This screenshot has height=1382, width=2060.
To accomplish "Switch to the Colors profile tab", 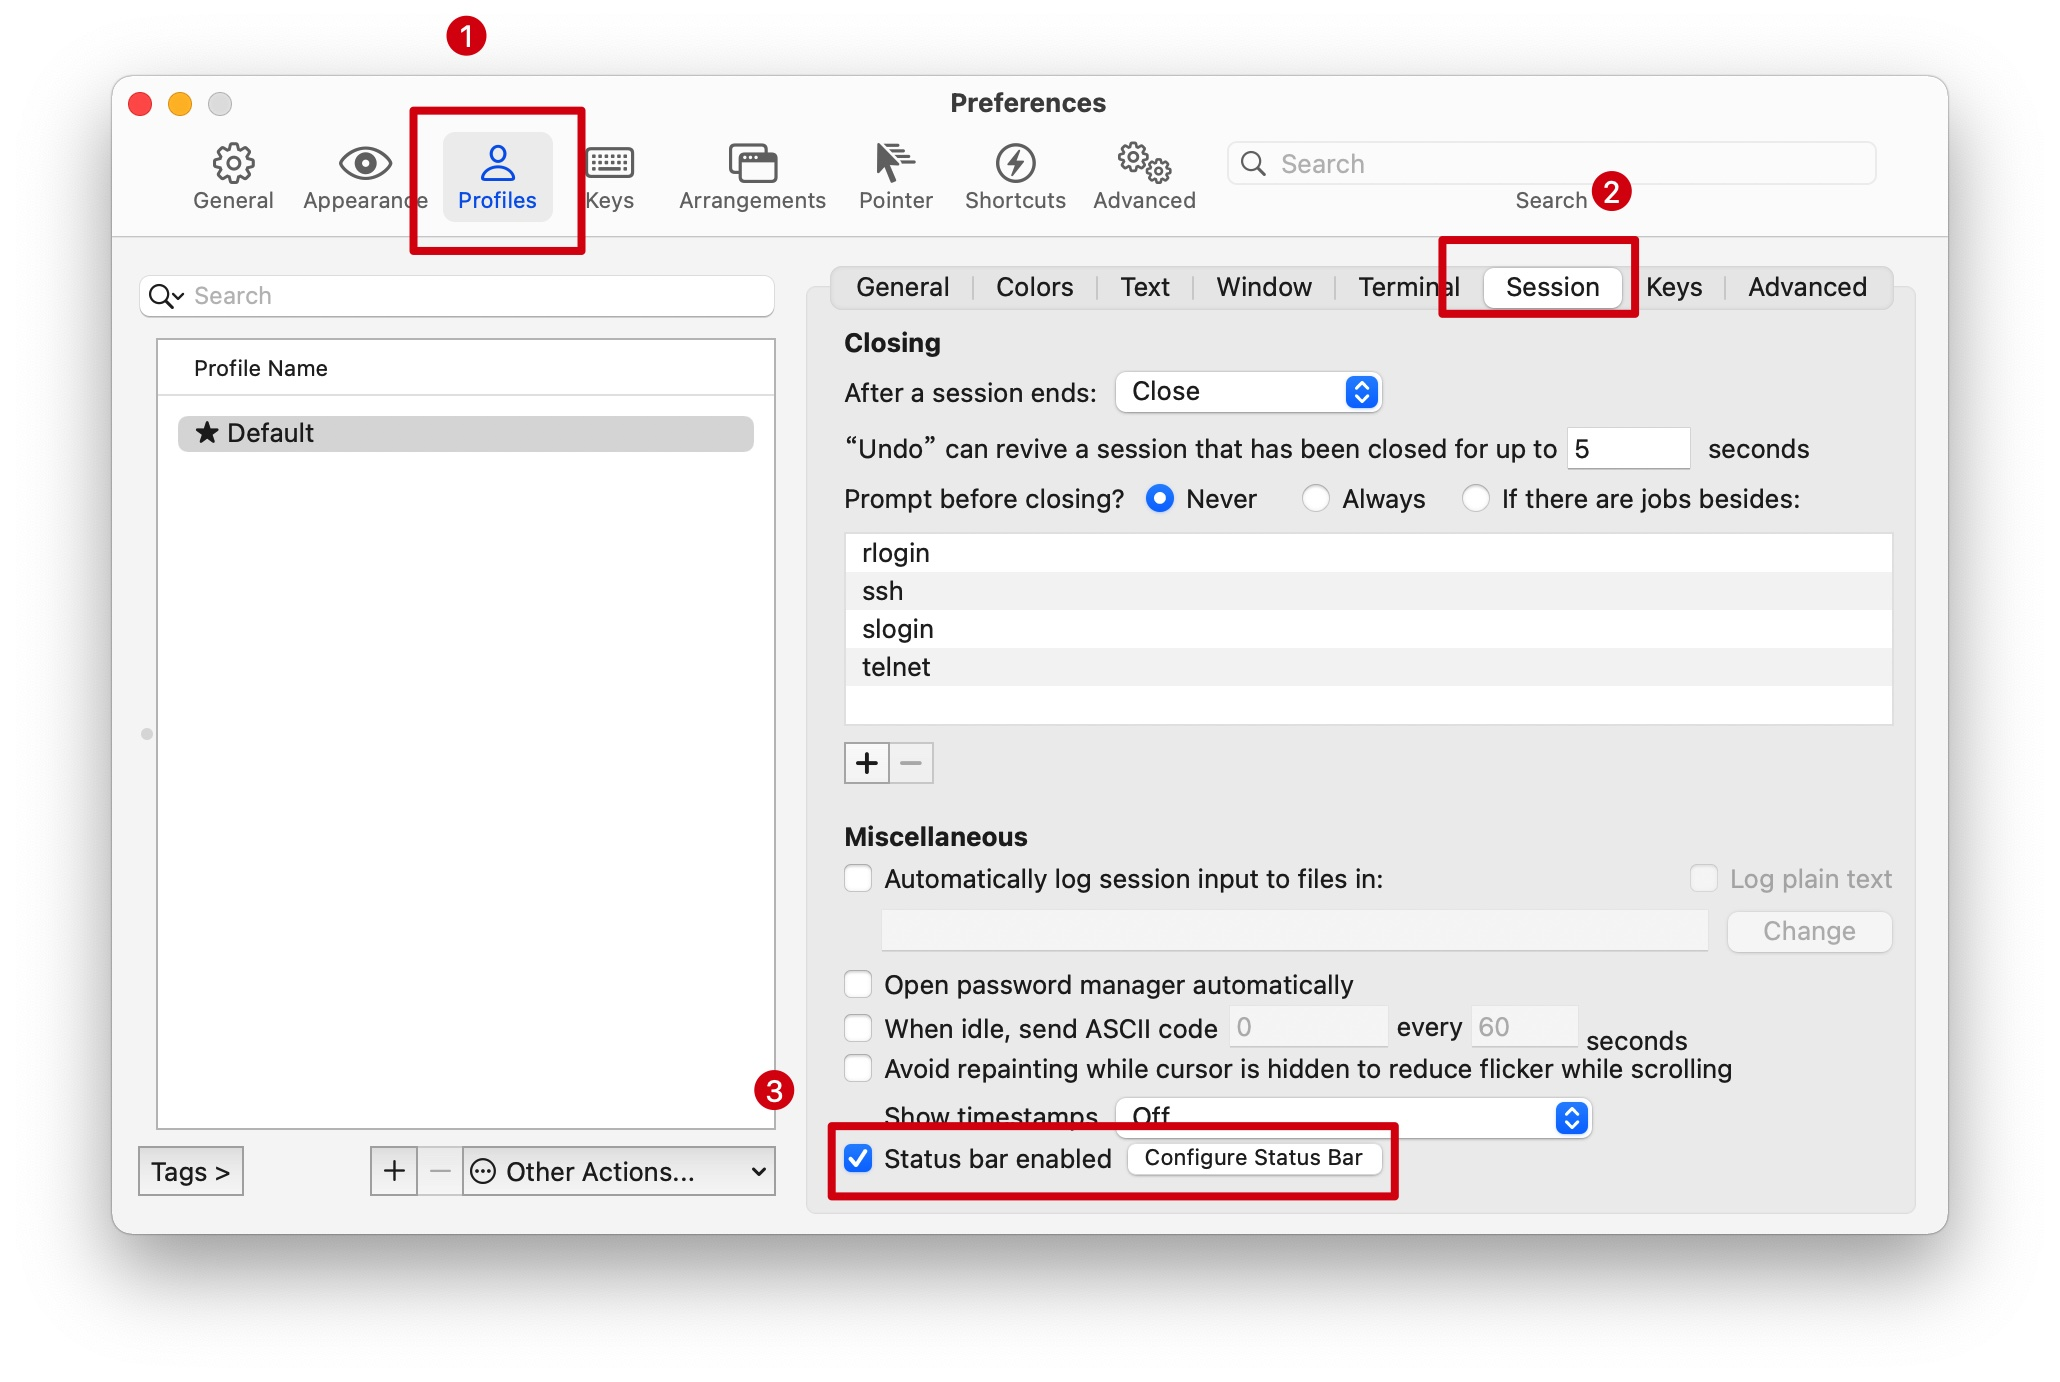I will [1034, 287].
